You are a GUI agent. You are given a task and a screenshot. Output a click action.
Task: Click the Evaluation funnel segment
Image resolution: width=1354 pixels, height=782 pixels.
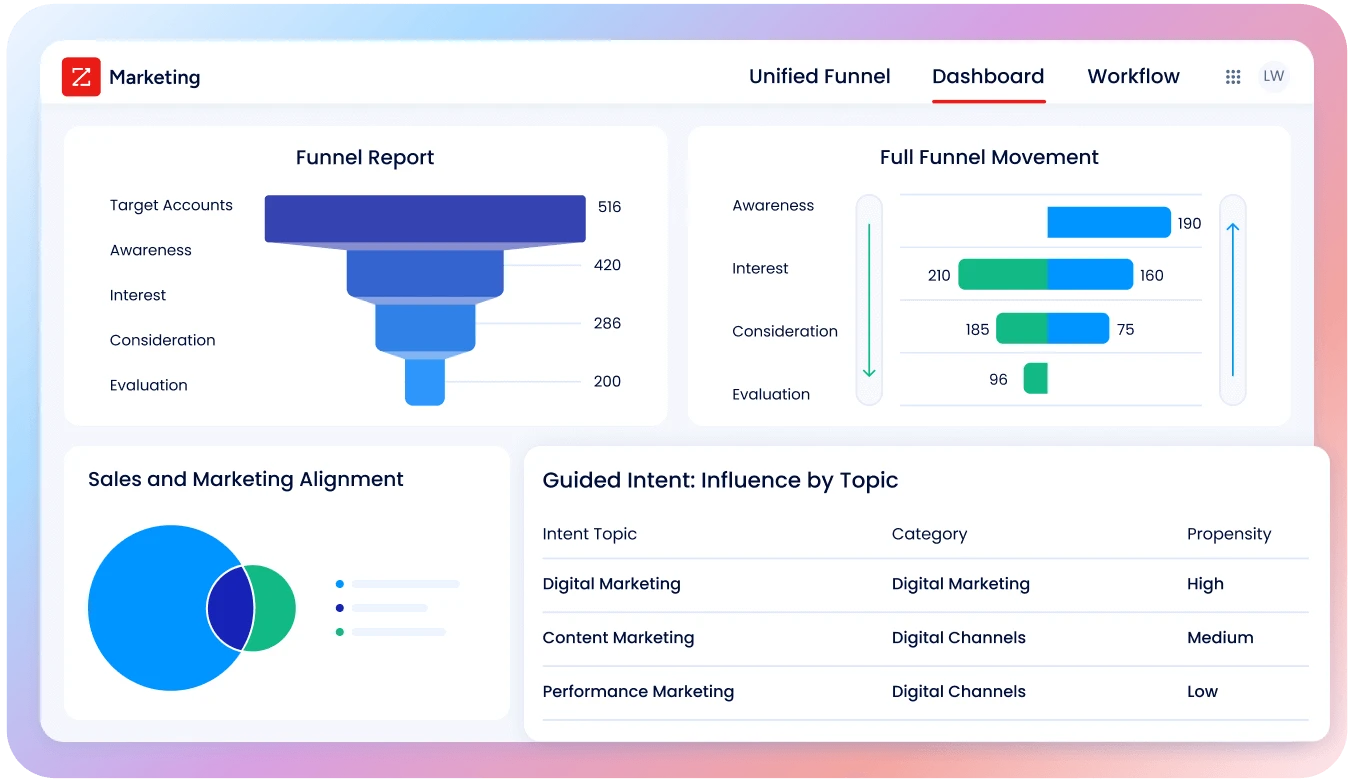425,382
